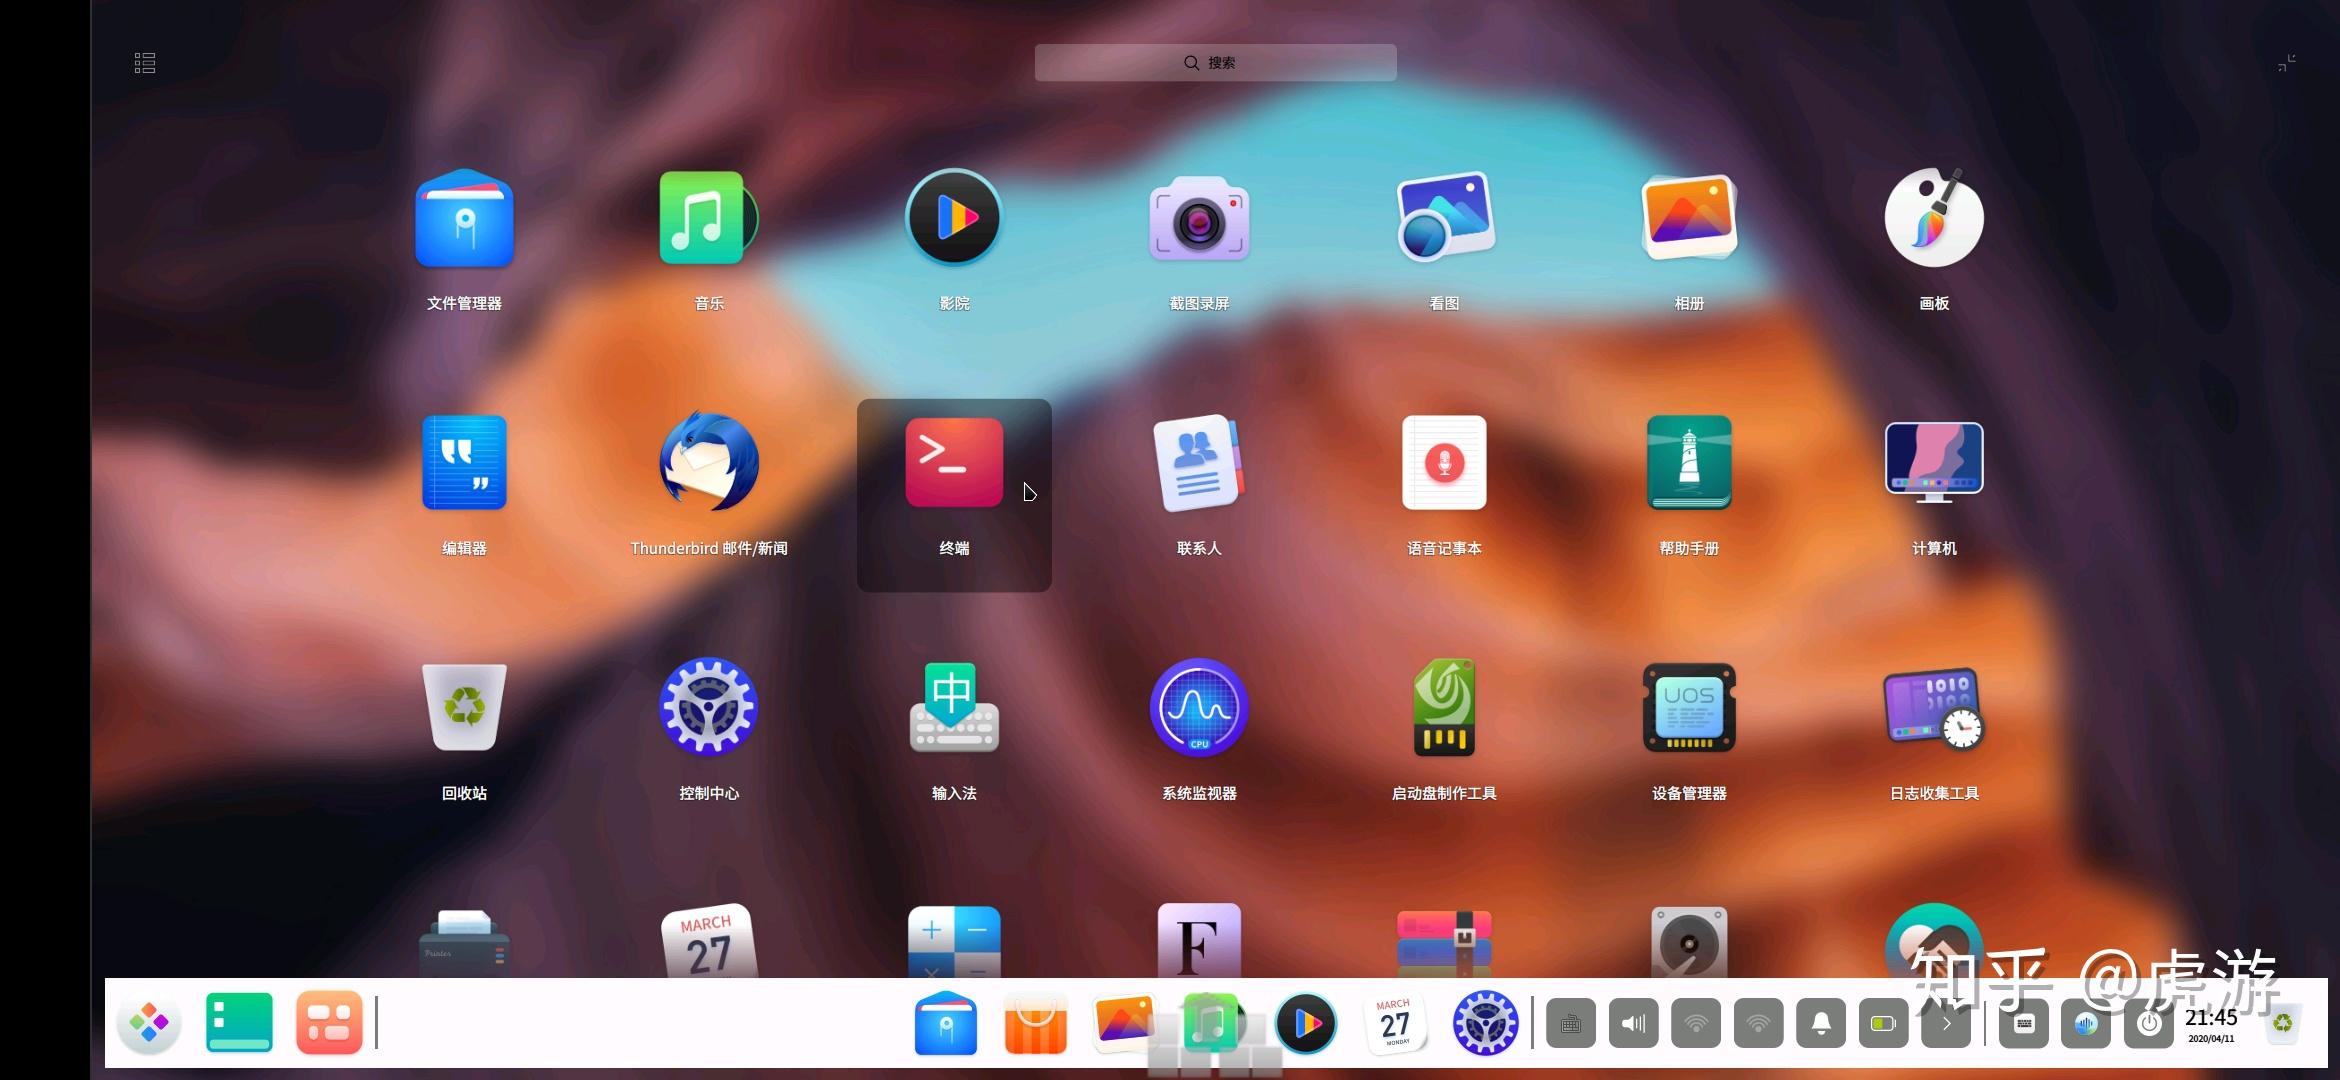Exit fullscreen launcher mode
2340x1080 pixels.
2286,63
